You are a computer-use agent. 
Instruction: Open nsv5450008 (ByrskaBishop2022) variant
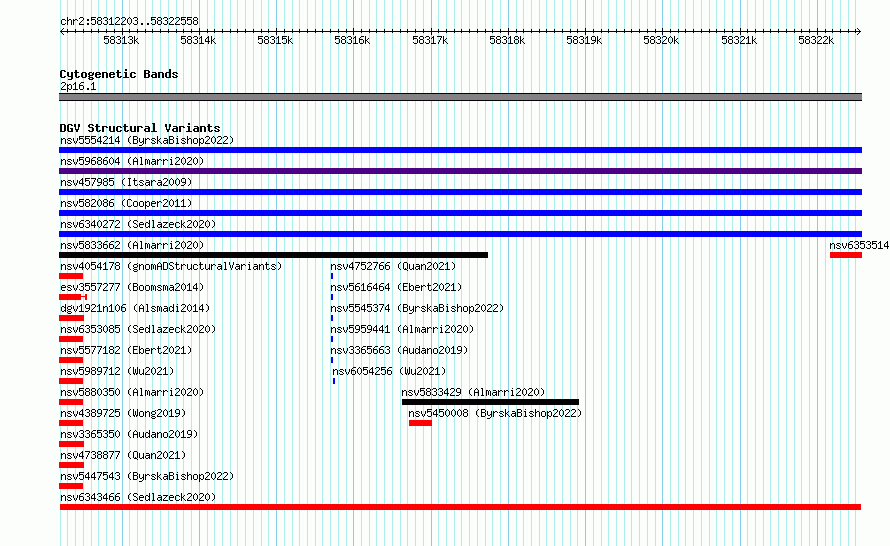495,413
